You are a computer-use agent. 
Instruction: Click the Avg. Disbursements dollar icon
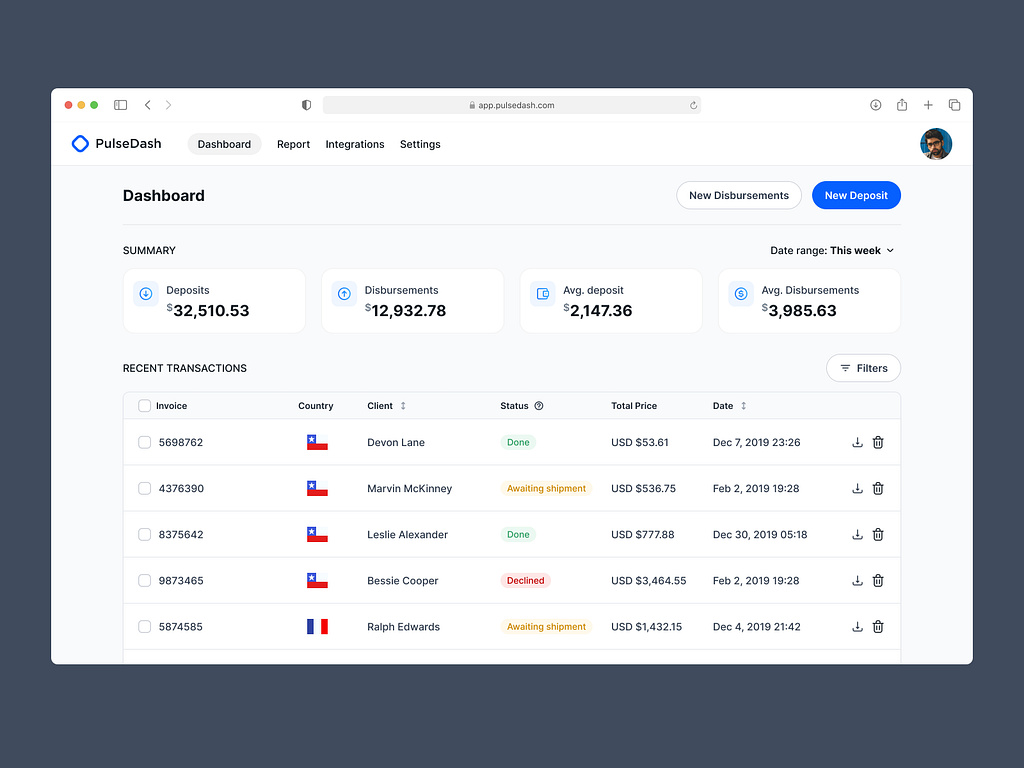(x=740, y=293)
